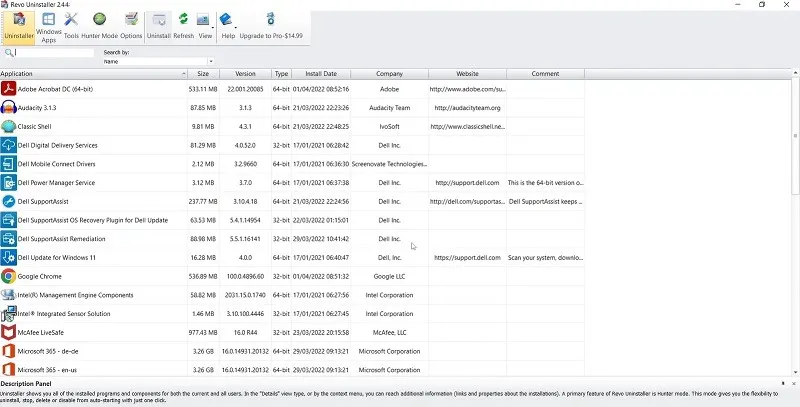This screenshot has height=407, width=800.
Task: Click the IvoSoft company cell
Action: [x=389, y=126]
